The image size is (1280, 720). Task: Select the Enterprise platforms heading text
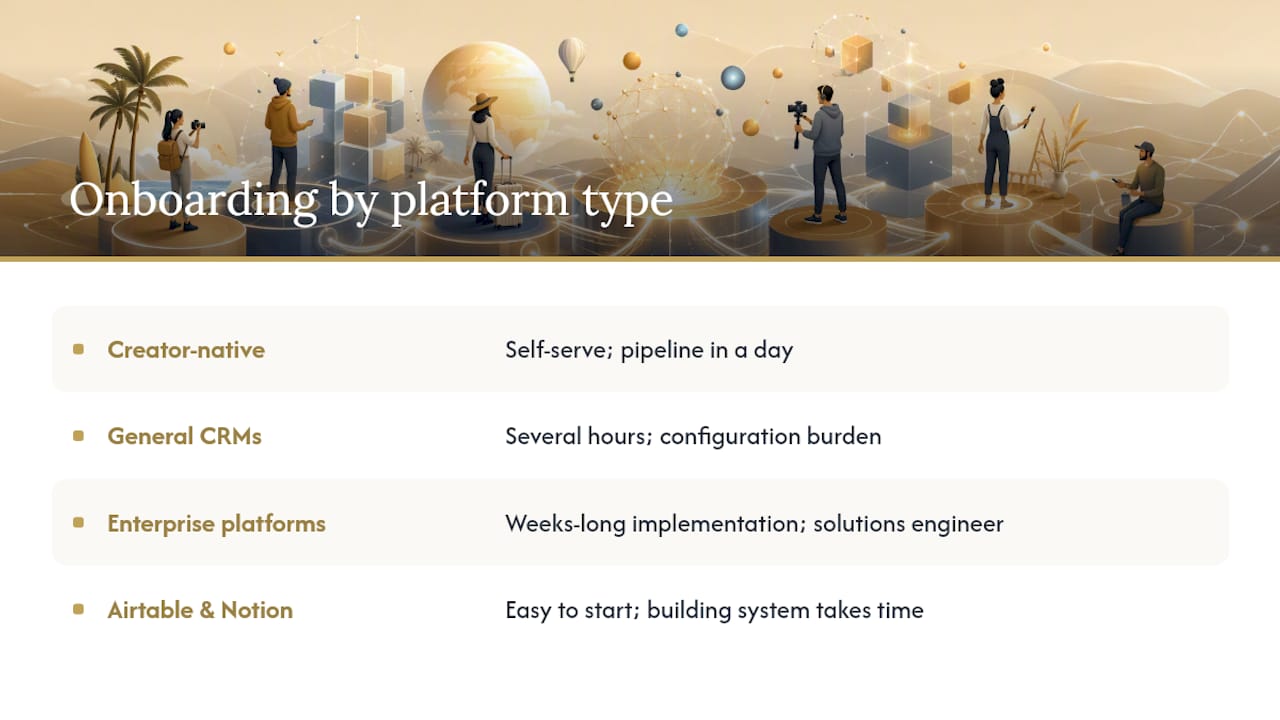[x=216, y=524]
